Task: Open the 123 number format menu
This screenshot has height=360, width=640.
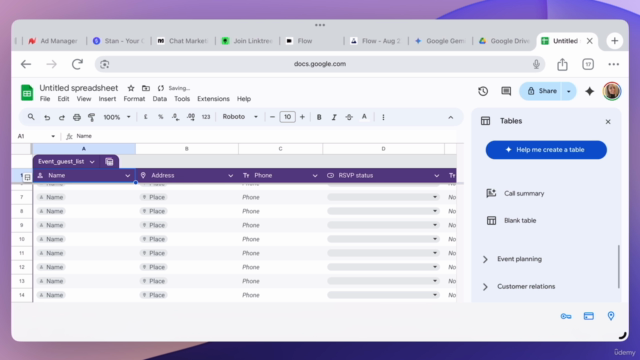Action: click(206, 117)
